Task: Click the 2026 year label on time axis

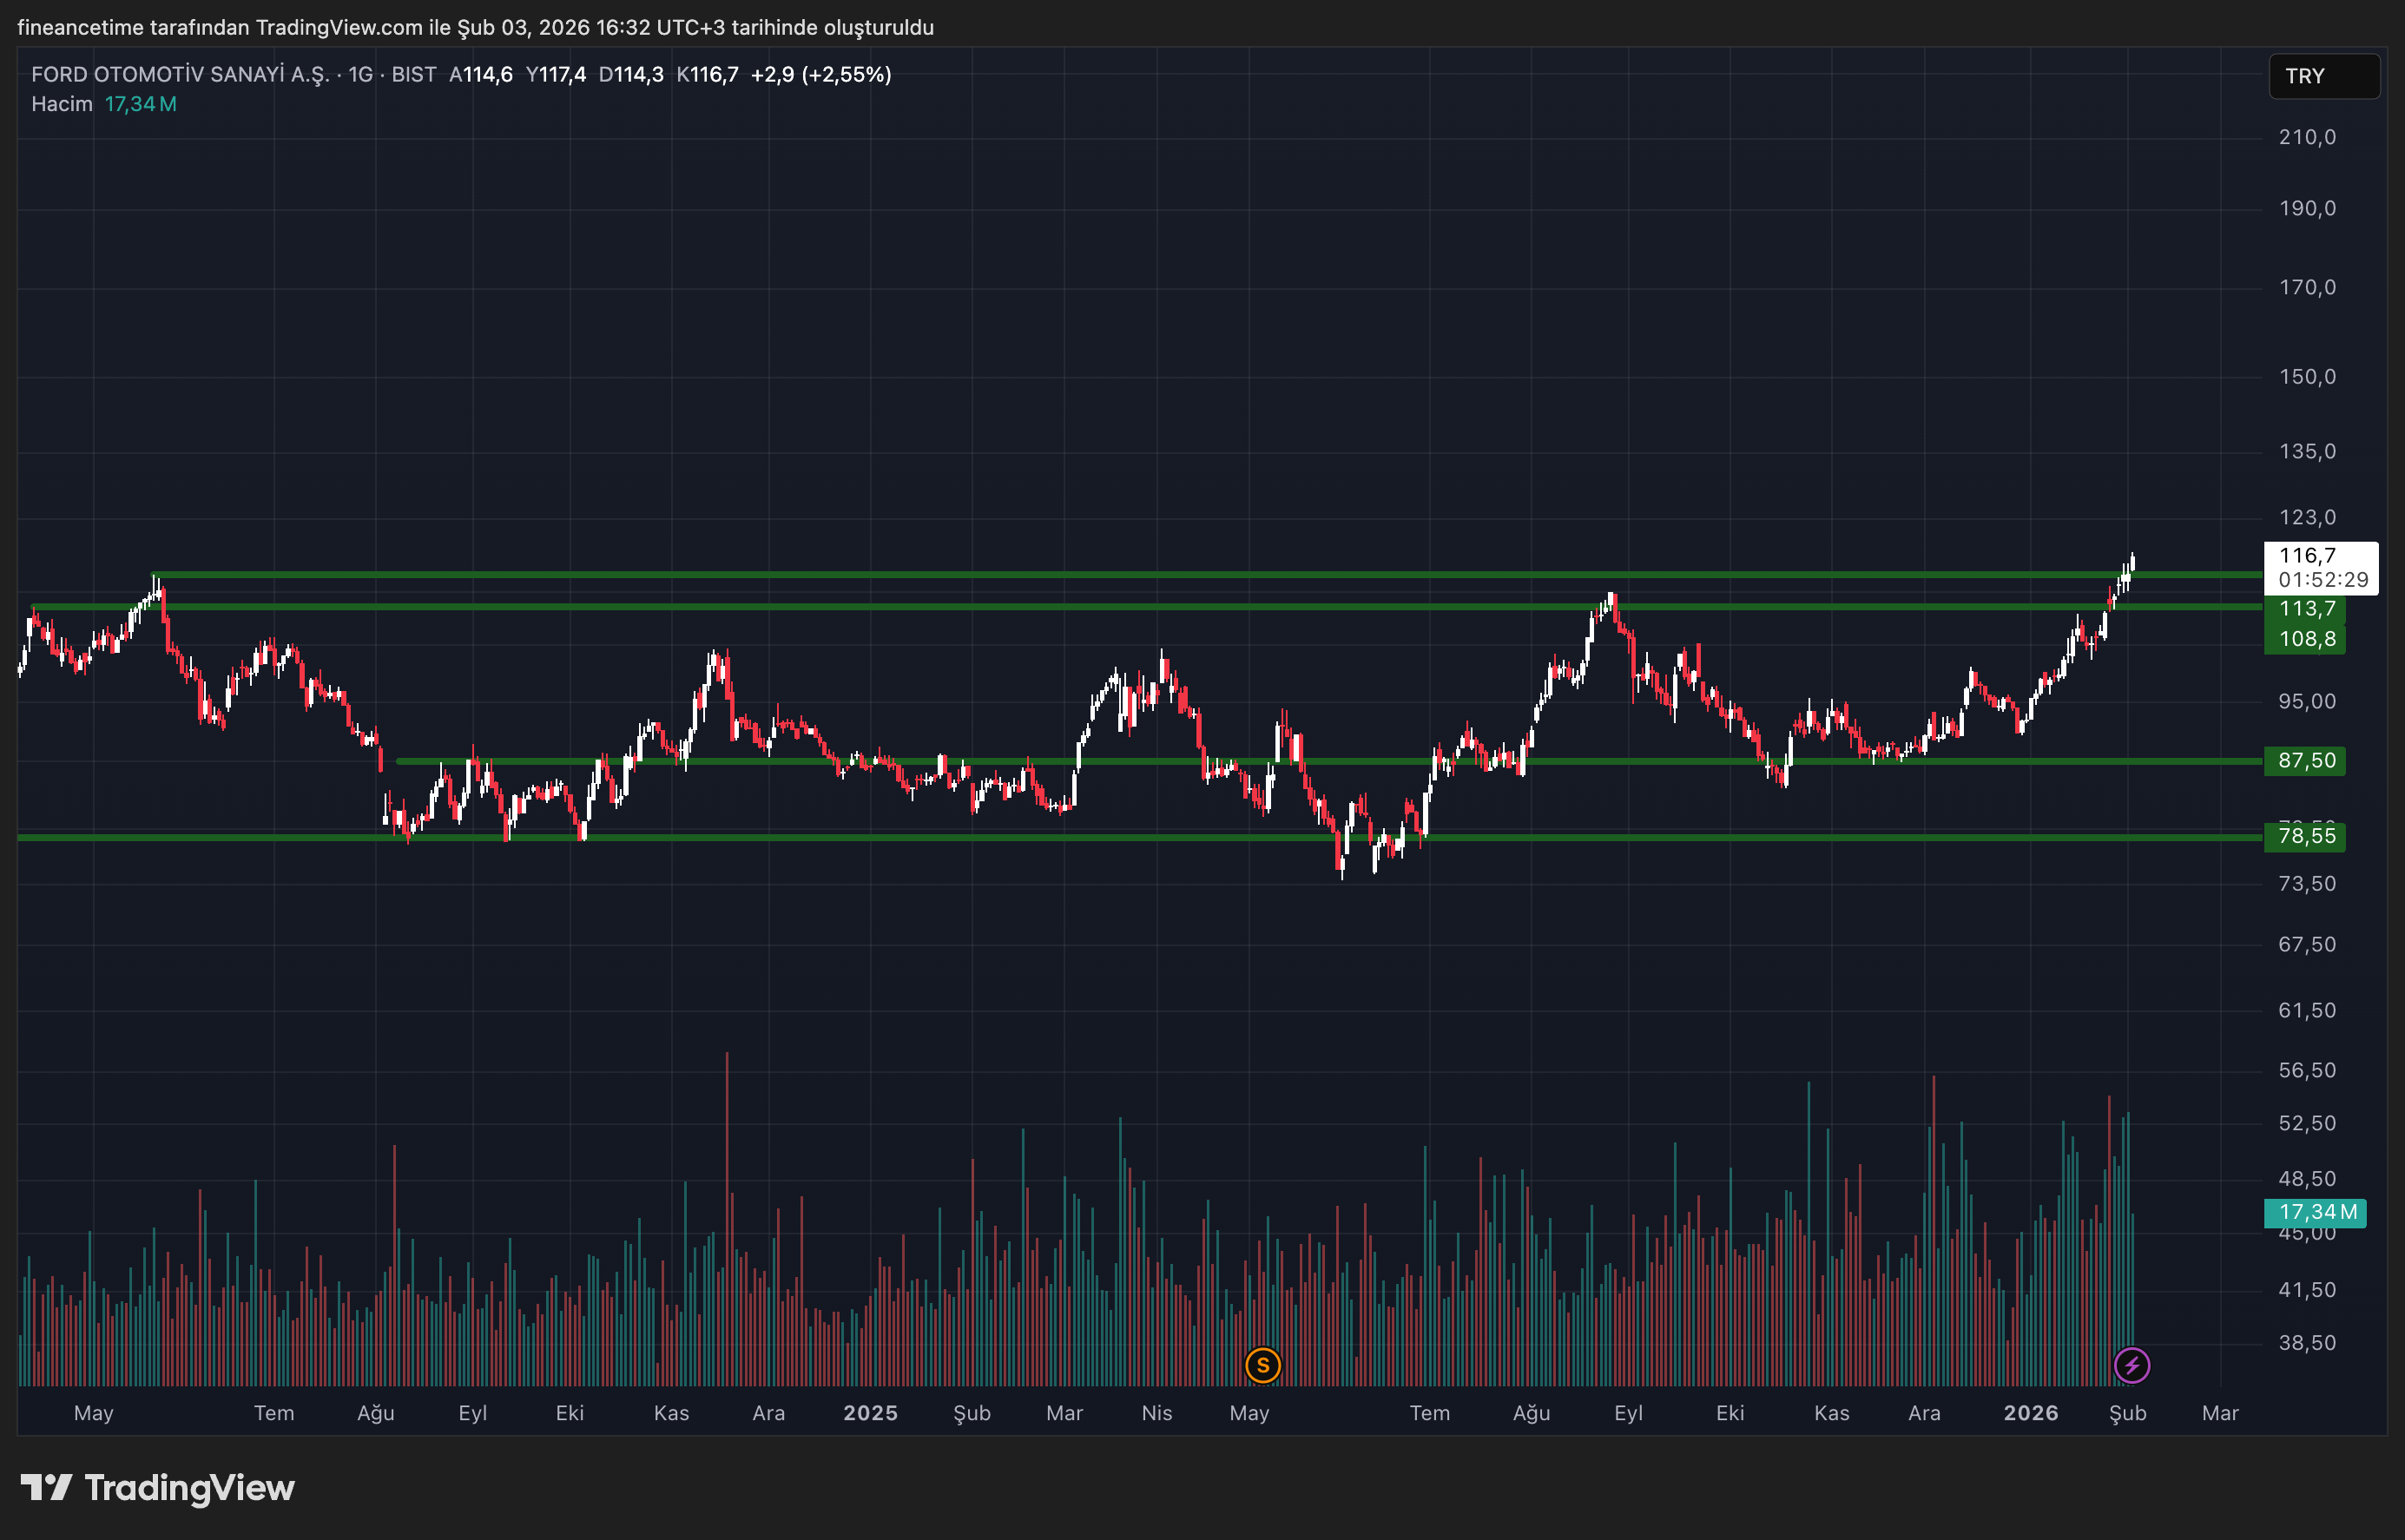Action: pos(2031,1413)
